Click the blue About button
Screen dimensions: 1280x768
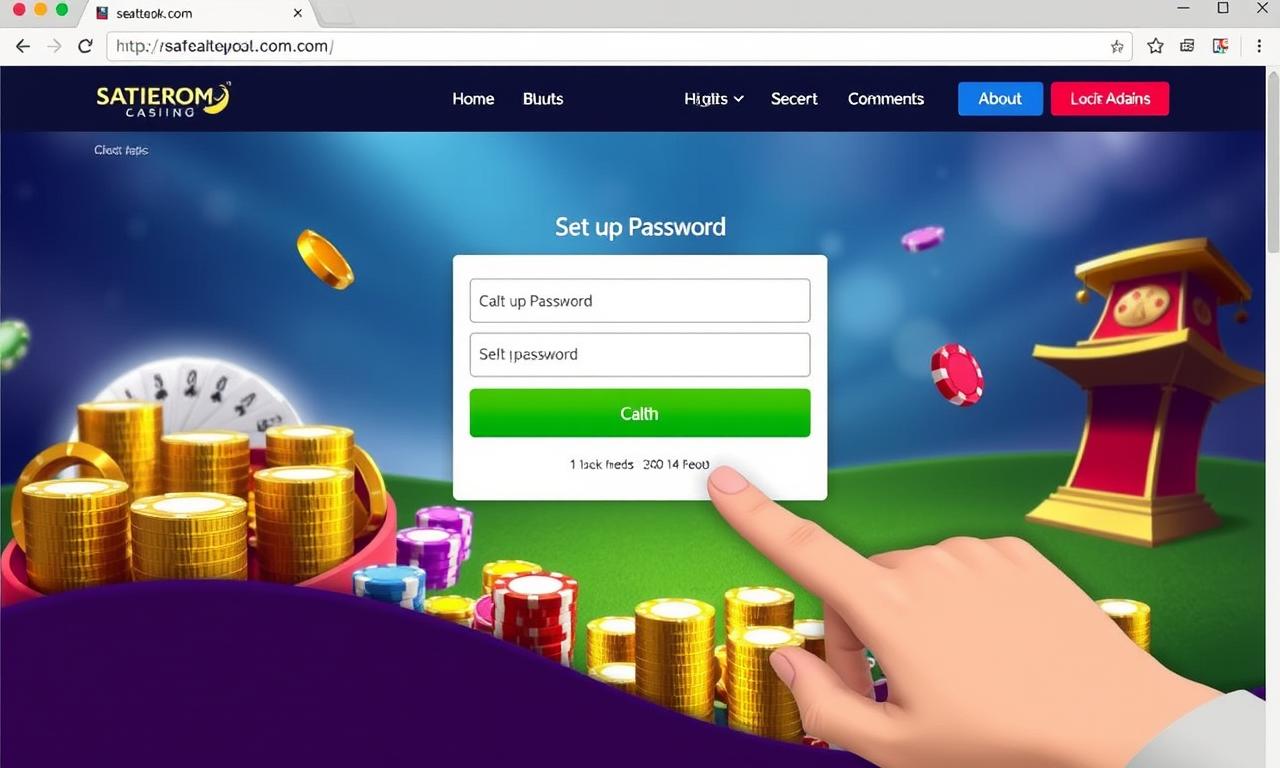pyautogui.click(x=1000, y=99)
